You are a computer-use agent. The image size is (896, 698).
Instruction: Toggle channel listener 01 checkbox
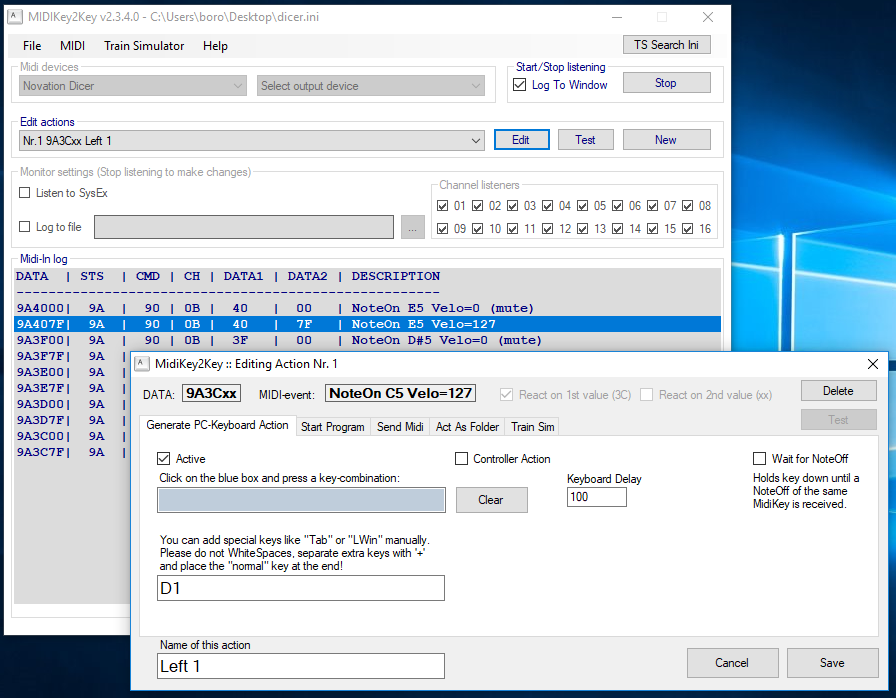pyautogui.click(x=442, y=206)
